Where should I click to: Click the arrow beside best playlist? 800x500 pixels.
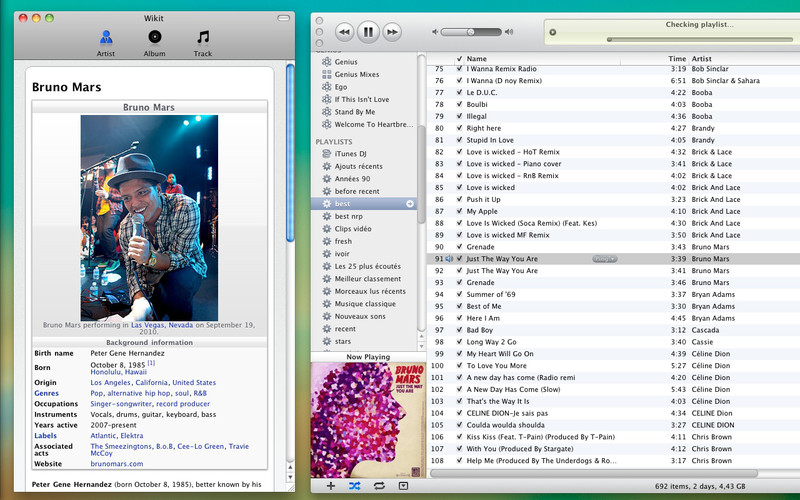(x=410, y=204)
